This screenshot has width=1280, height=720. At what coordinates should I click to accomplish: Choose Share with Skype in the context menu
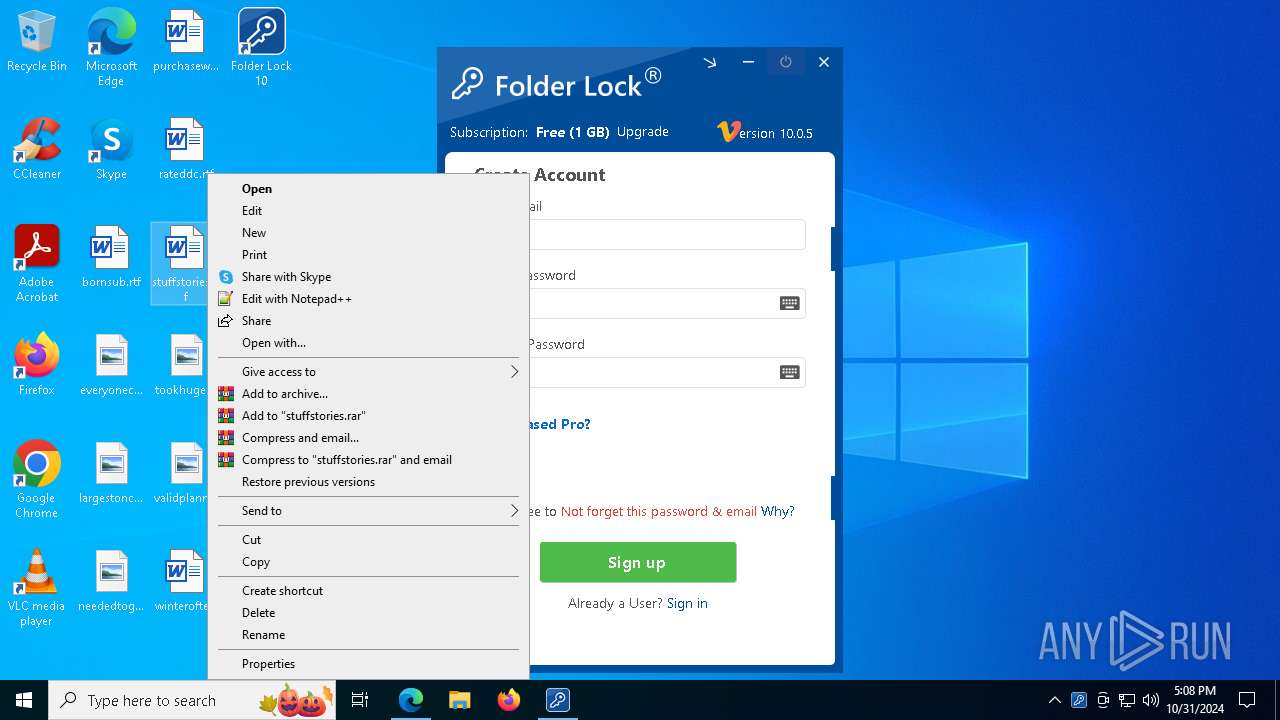[368, 277]
